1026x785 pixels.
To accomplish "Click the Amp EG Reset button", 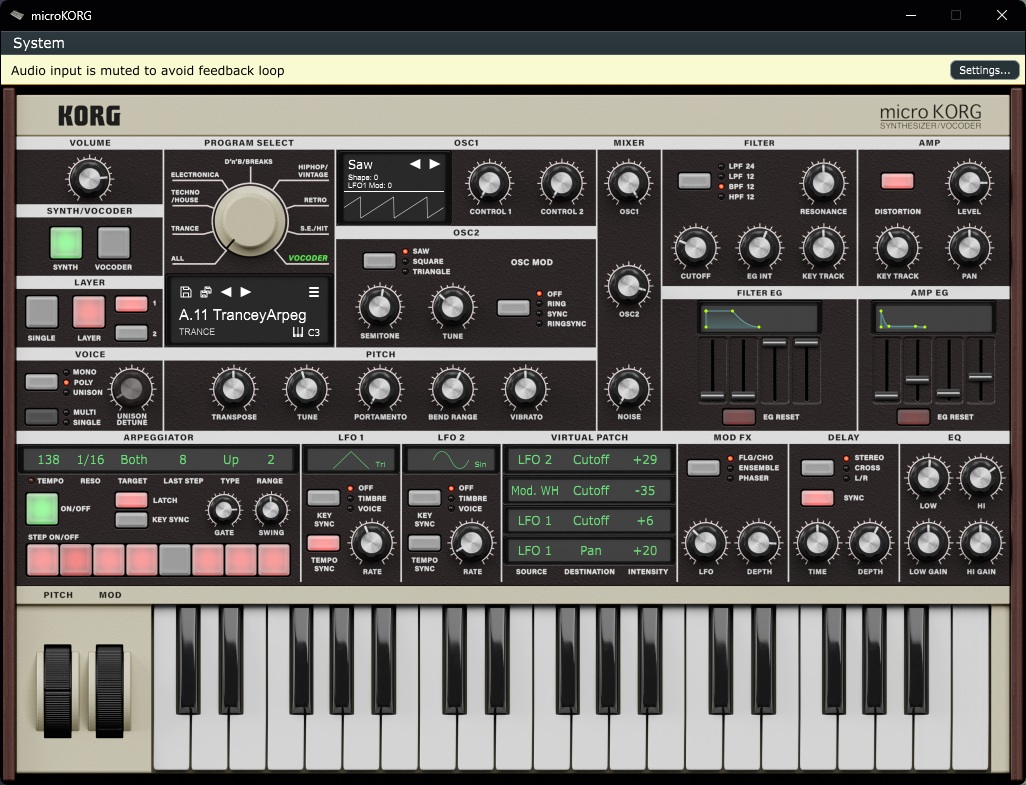I will pyautogui.click(x=913, y=417).
